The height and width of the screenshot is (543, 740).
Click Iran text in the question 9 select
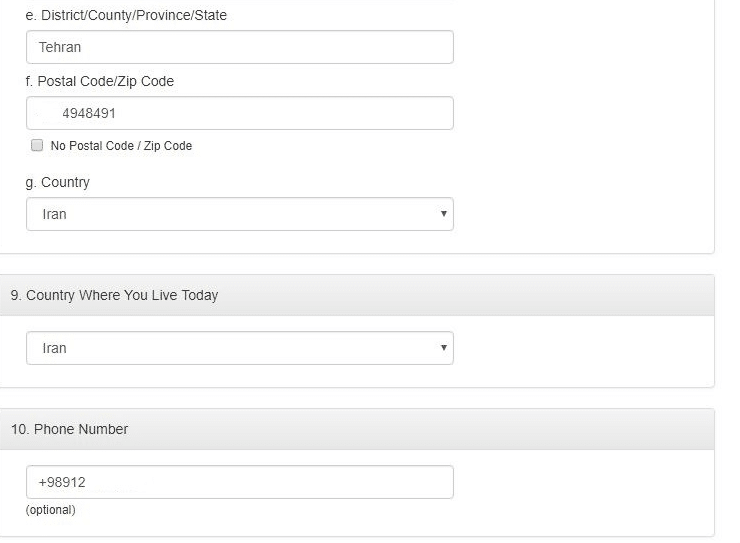pos(54,348)
